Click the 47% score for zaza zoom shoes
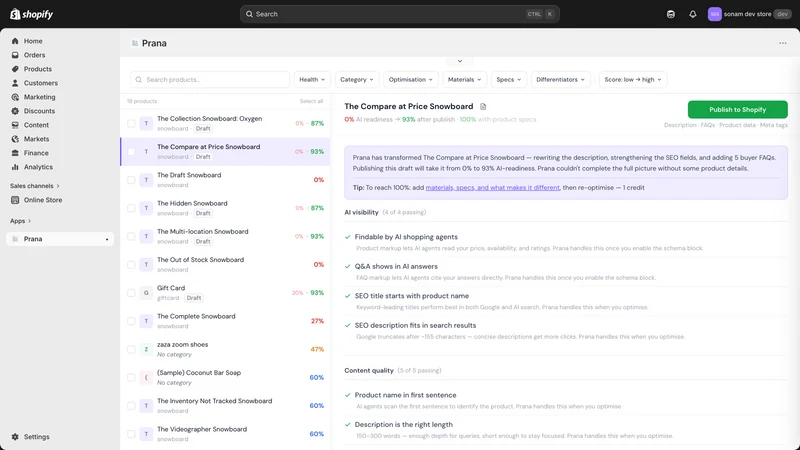The width and height of the screenshot is (800, 450). tap(317, 349)
